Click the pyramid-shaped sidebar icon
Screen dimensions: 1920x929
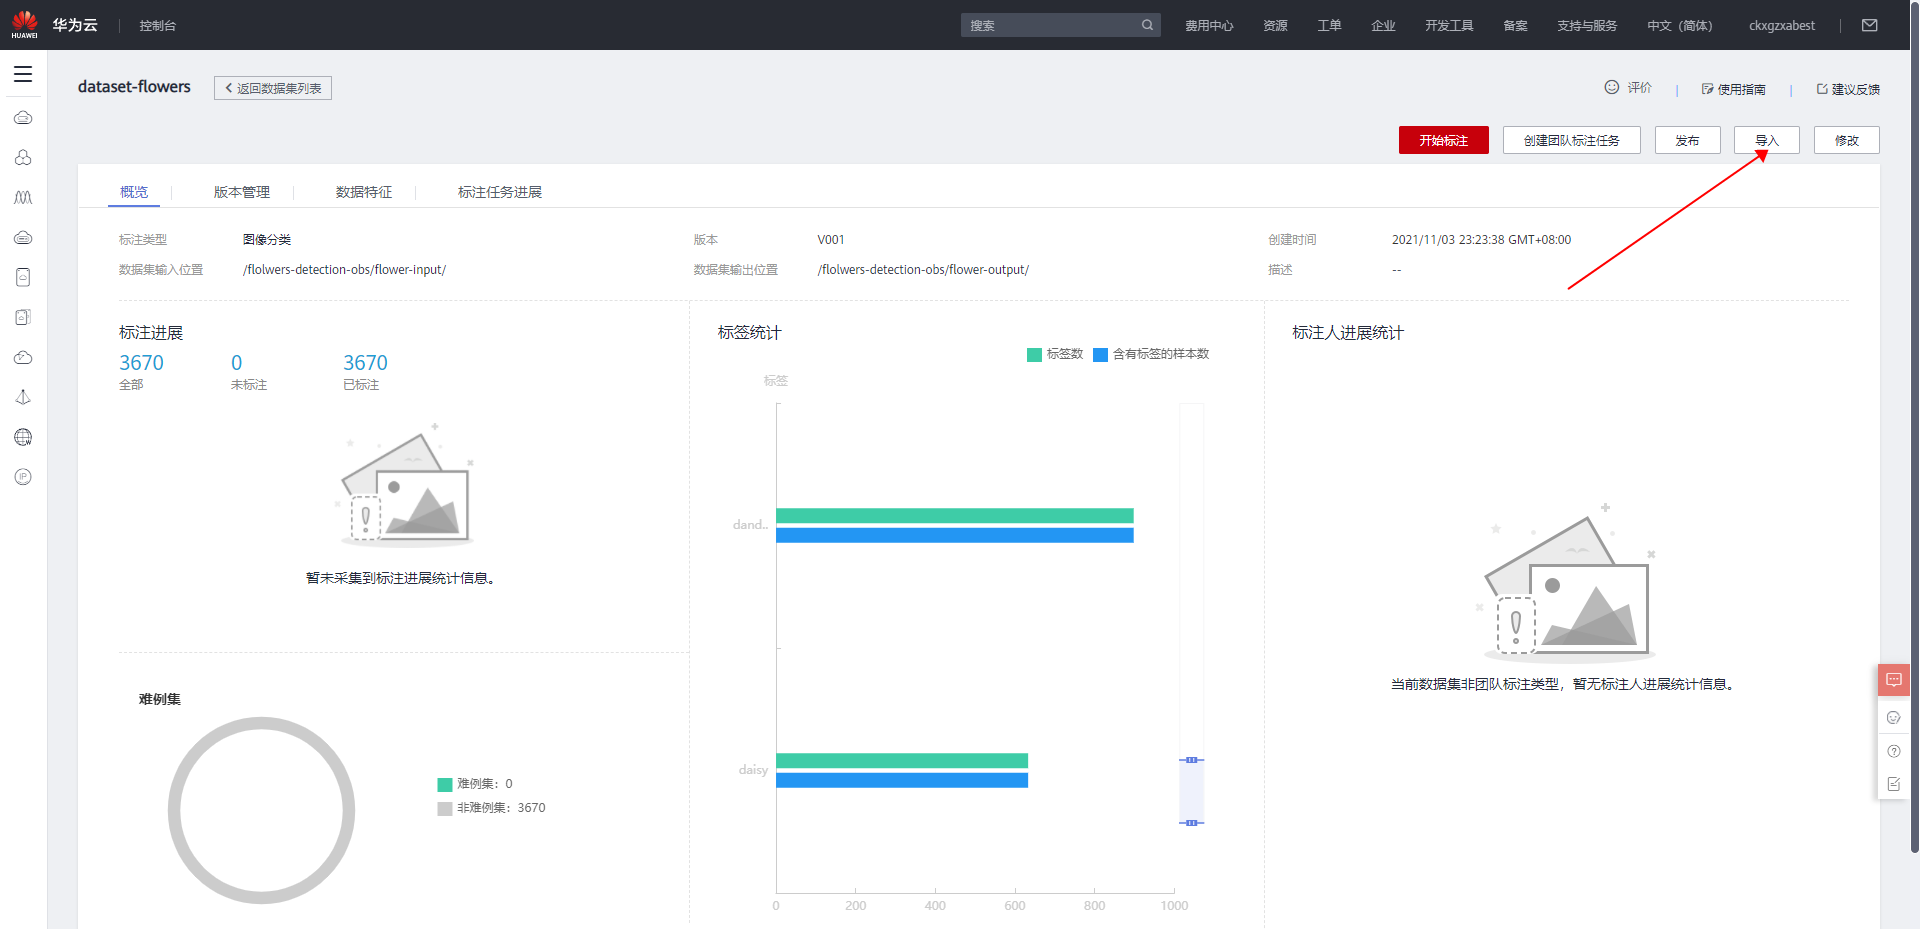pyautogui.click(x=23, y=397)
